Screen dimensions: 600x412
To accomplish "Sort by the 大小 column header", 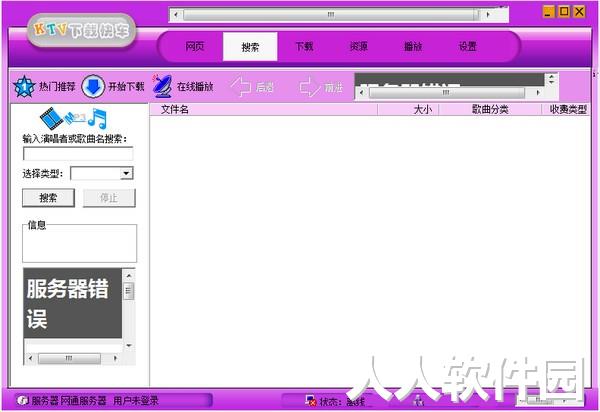I will pyautogui.click(x=408, y=110).
